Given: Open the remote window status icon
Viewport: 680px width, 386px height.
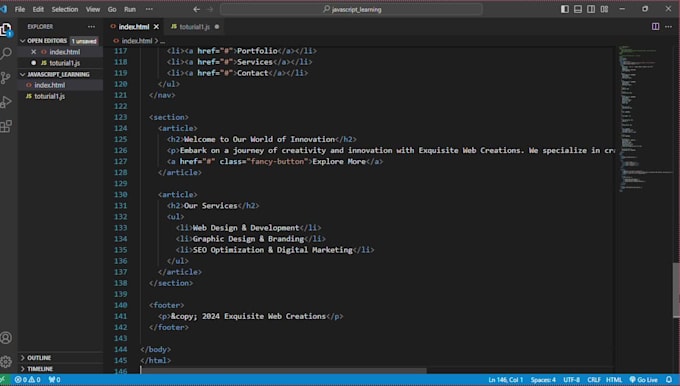Looking at the screenshot, I should tap(4, 380).
